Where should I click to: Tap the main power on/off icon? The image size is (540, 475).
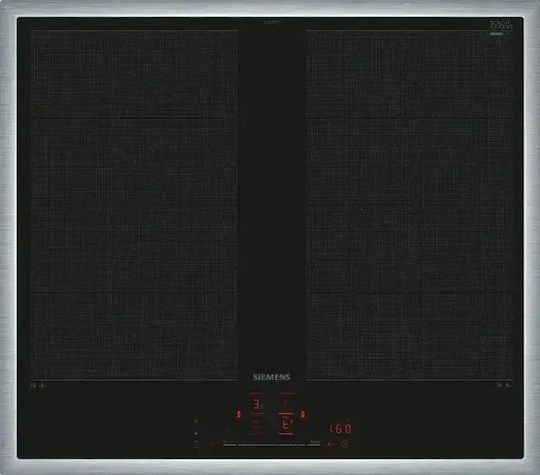coord(197,444)
